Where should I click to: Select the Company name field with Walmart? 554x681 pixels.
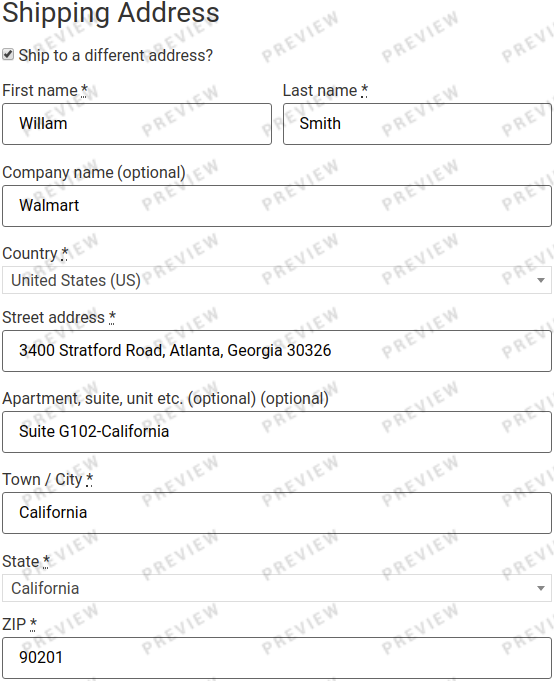pyautogui.click(x=277, y=206)
